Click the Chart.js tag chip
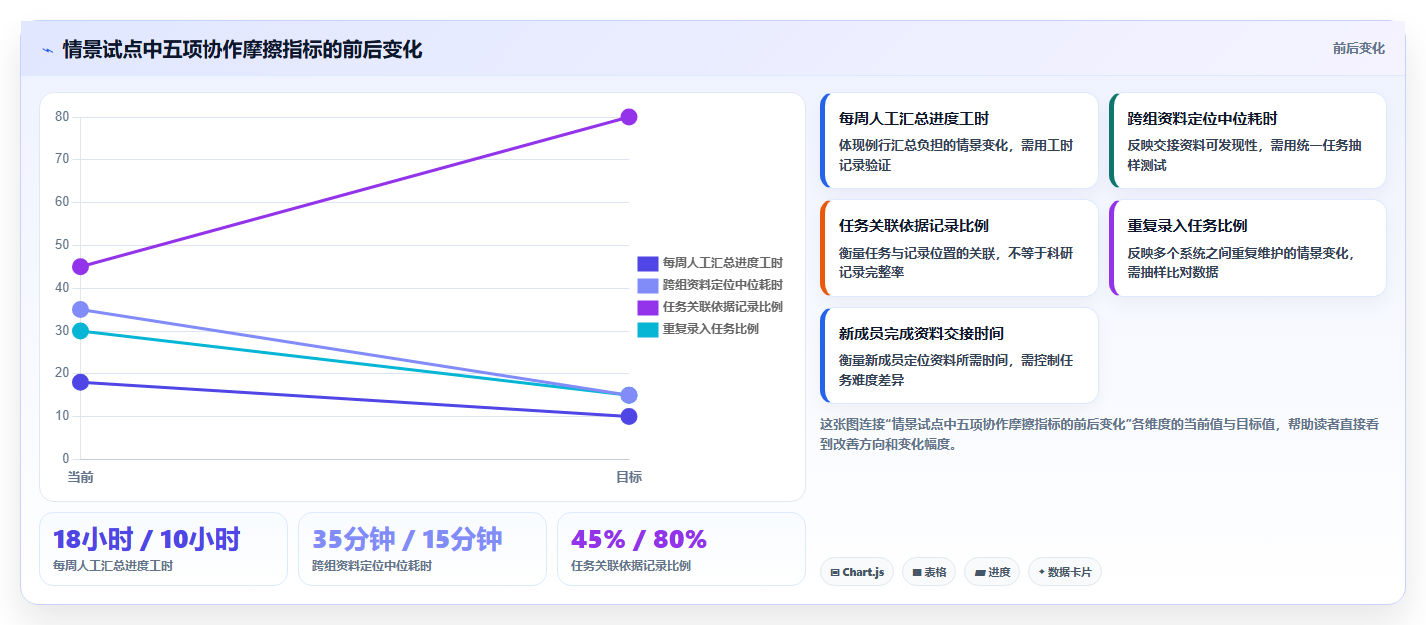The height and width of the screenshot is (625, 1426). tap(857, 572)
